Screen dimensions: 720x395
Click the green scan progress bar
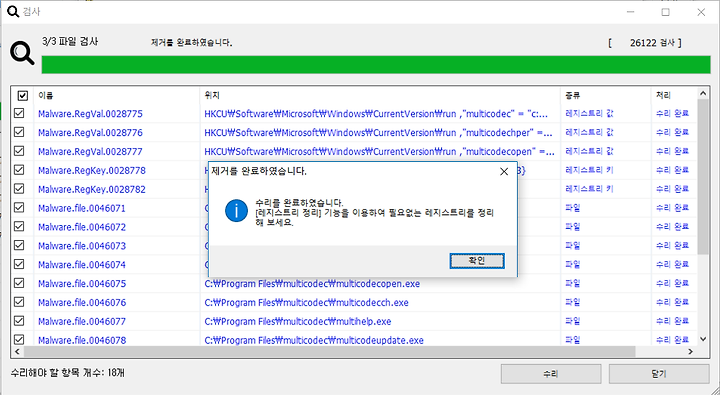click(x=376, y=65)
